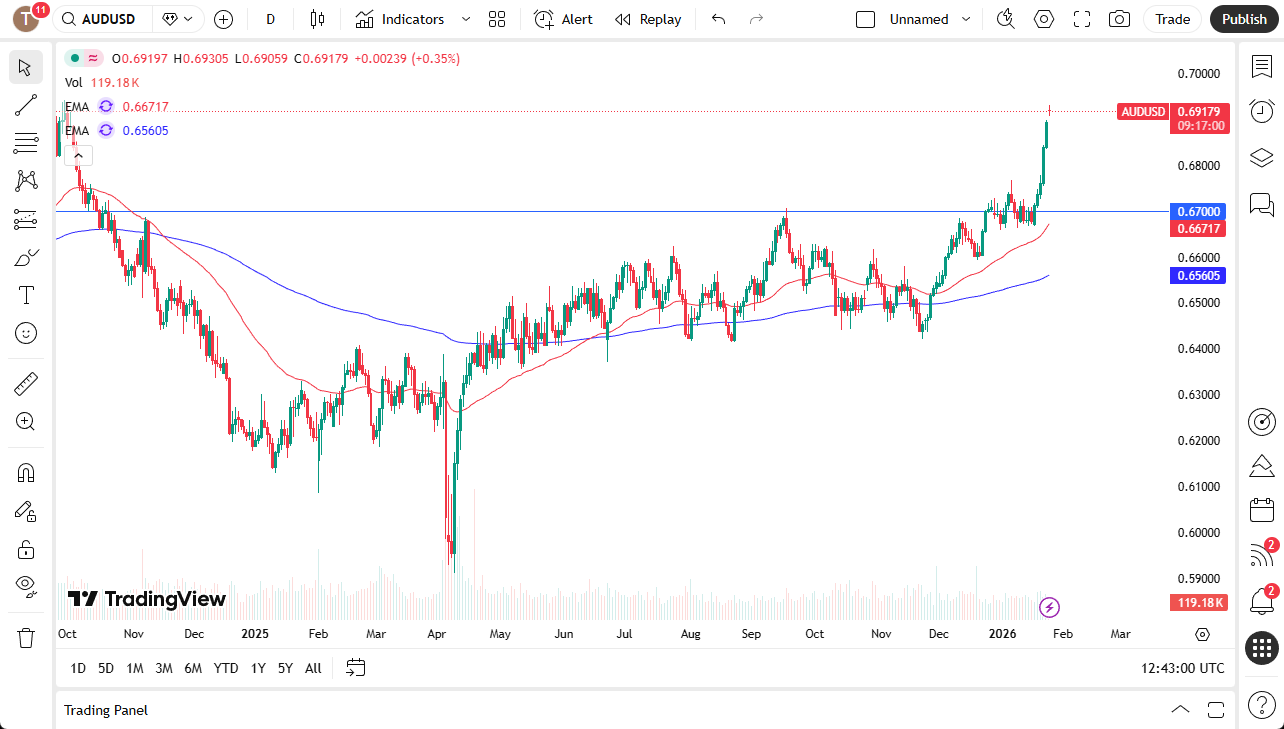Expand the Unnamed layout dropdown
1284x729 pixels.
[965, 19]
